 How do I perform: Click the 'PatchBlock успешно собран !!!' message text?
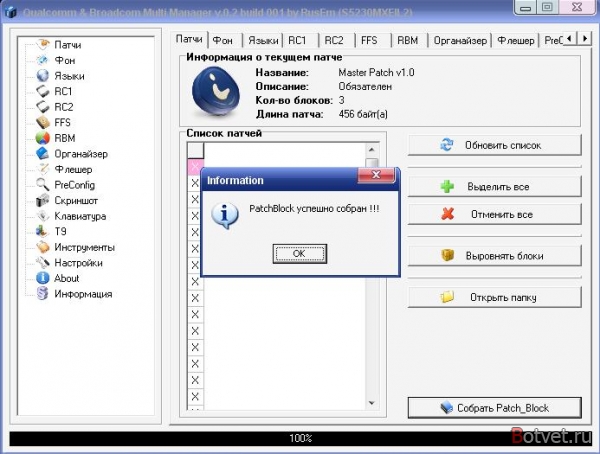point(314,209)
